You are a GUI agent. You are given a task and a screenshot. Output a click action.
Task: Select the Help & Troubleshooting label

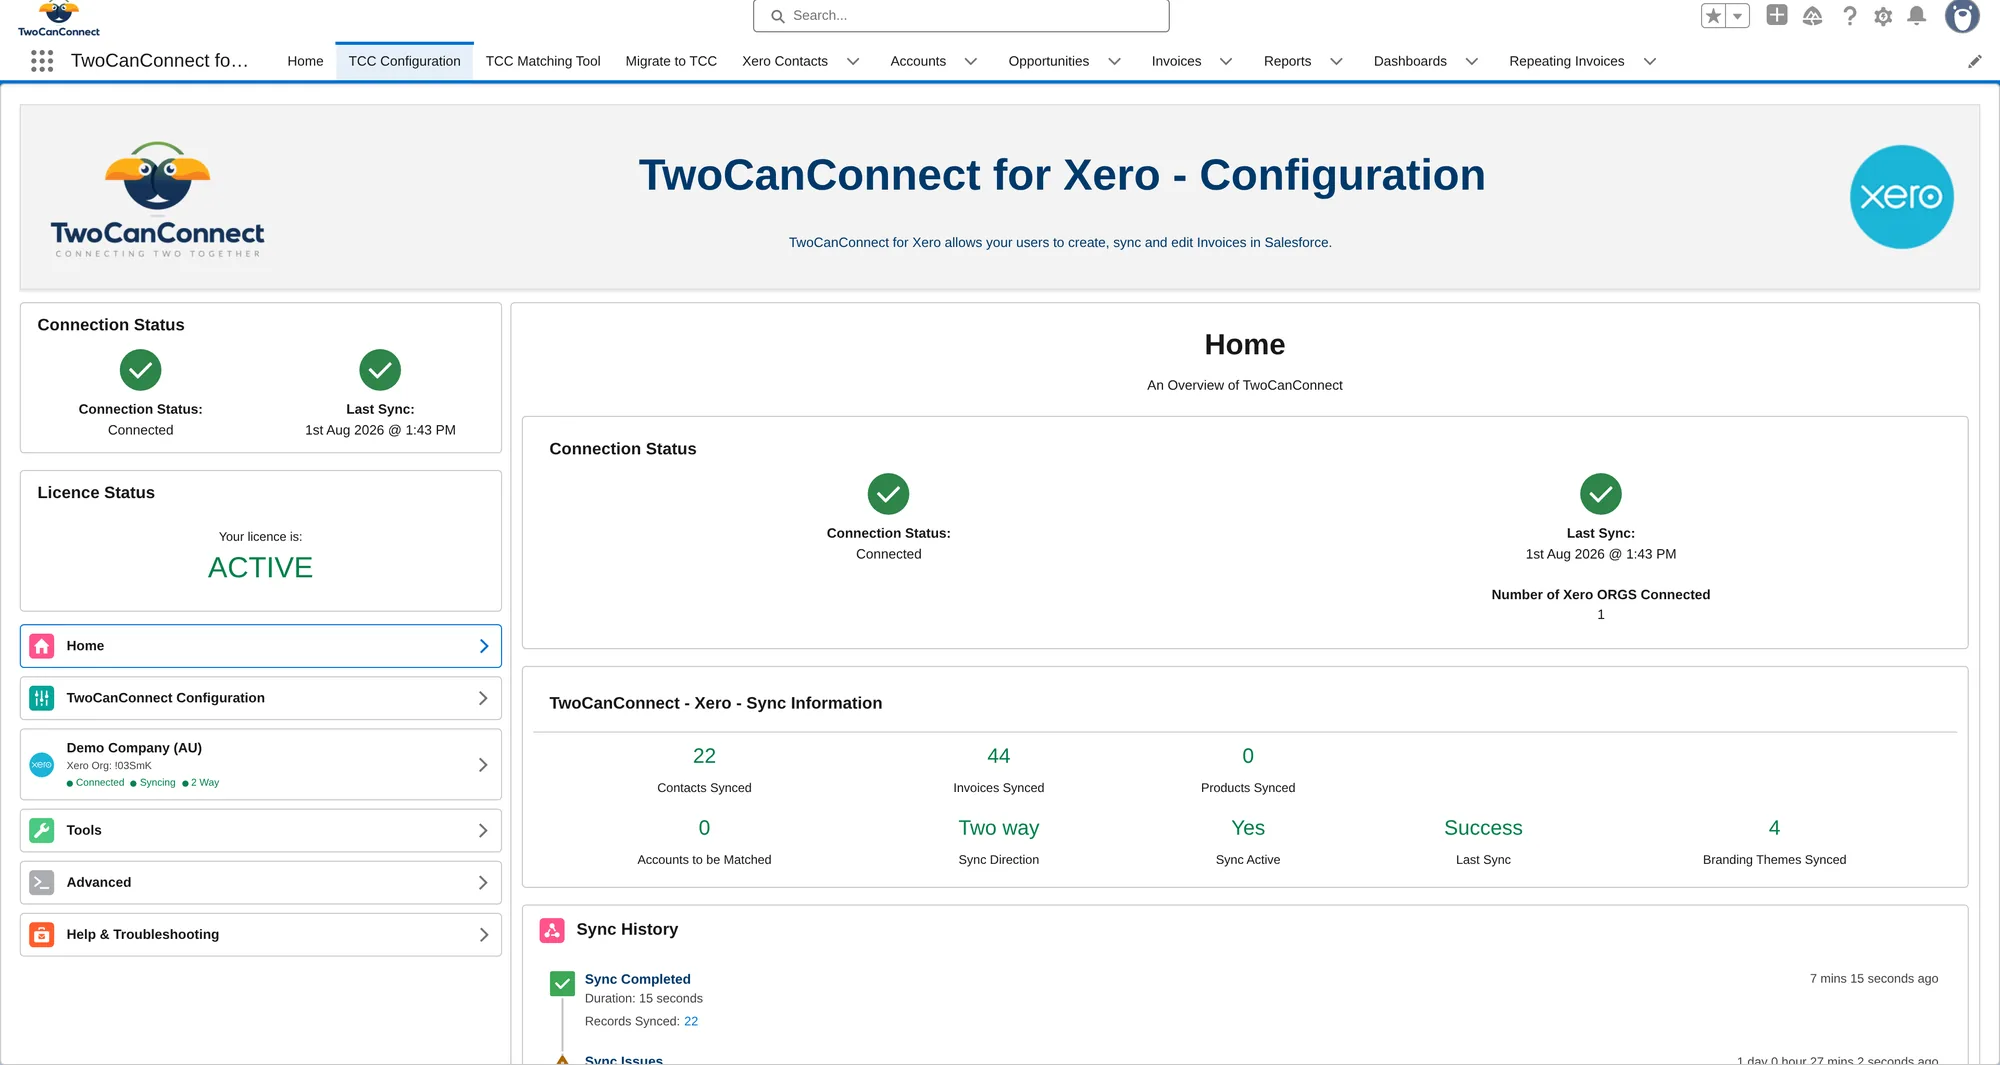143,934
